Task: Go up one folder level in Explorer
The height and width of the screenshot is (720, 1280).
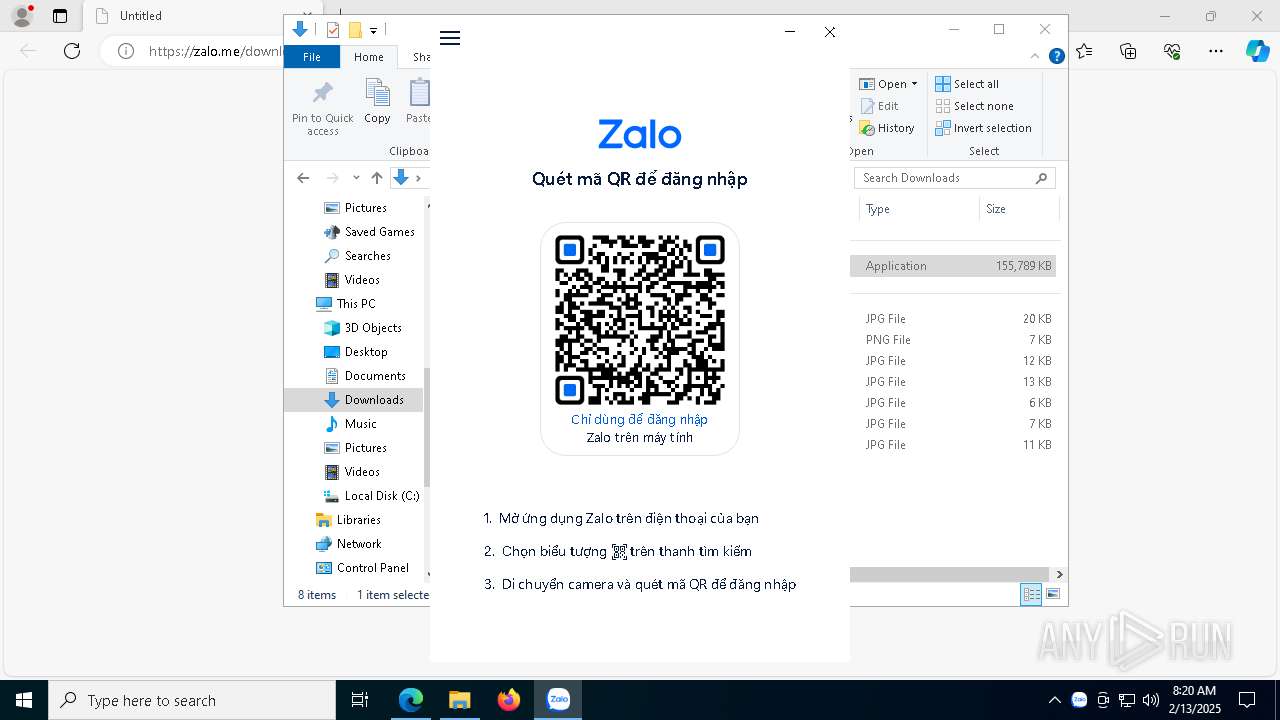Action: pyautogui.click(x=376, y=178)
